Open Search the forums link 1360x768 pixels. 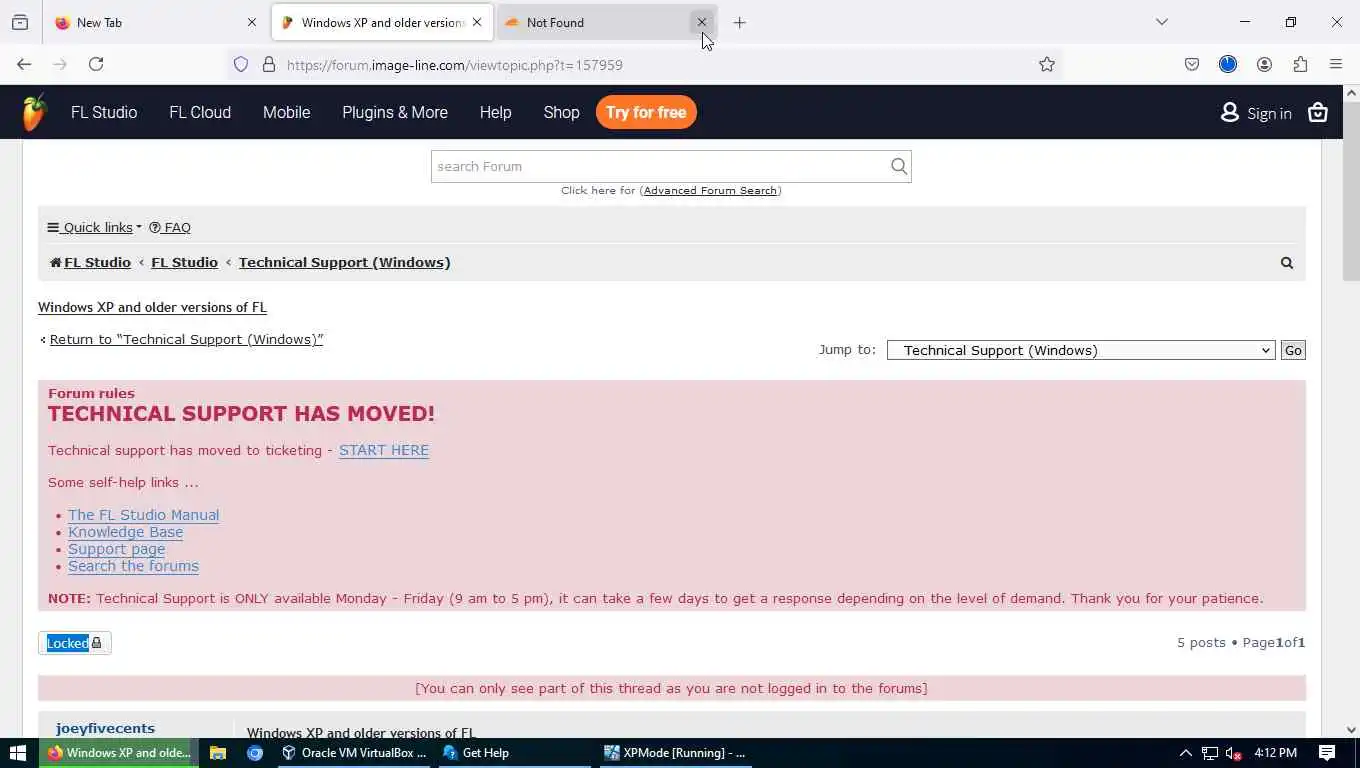pos(133,566)
